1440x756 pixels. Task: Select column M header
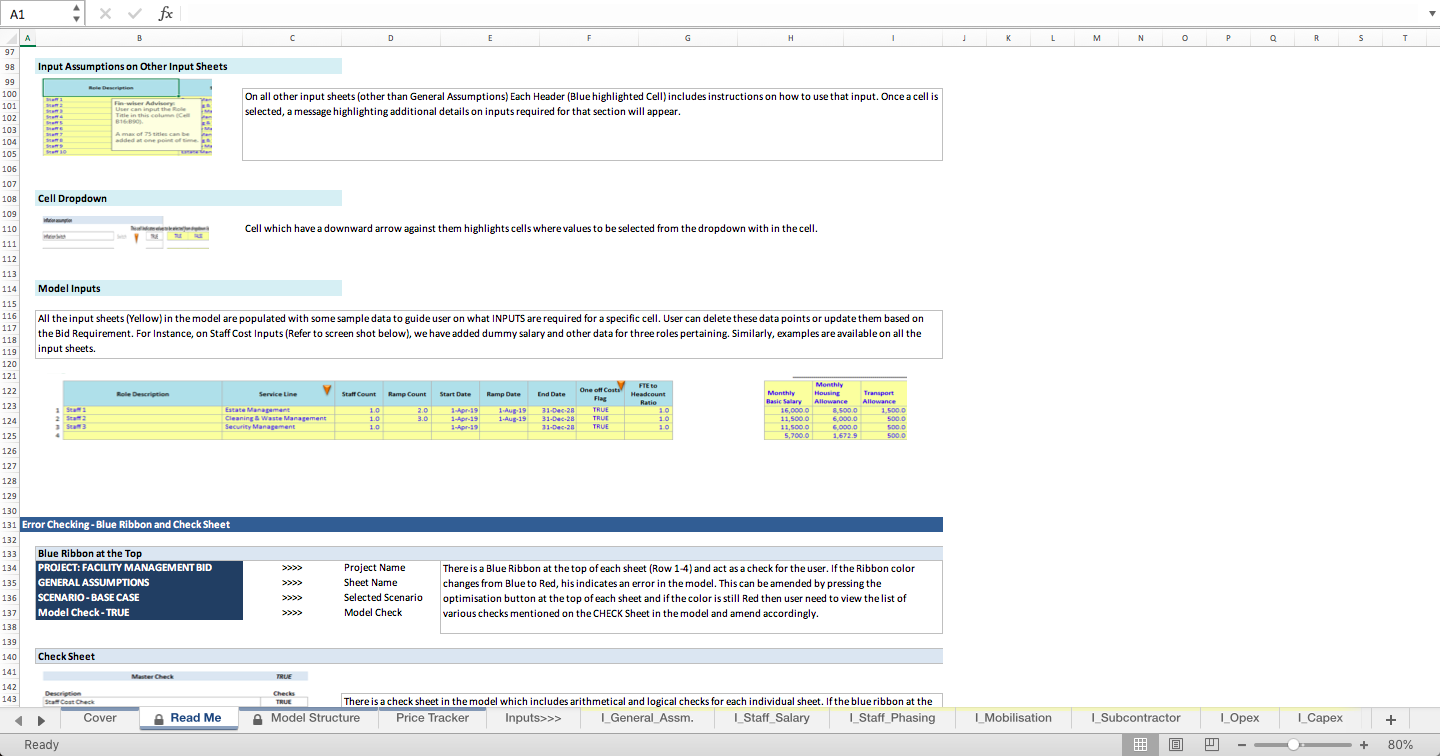click(x=1097, y=38)
